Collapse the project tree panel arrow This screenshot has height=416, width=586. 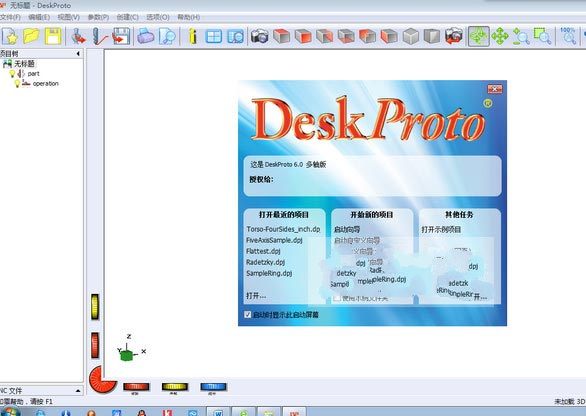click(78, 54)
